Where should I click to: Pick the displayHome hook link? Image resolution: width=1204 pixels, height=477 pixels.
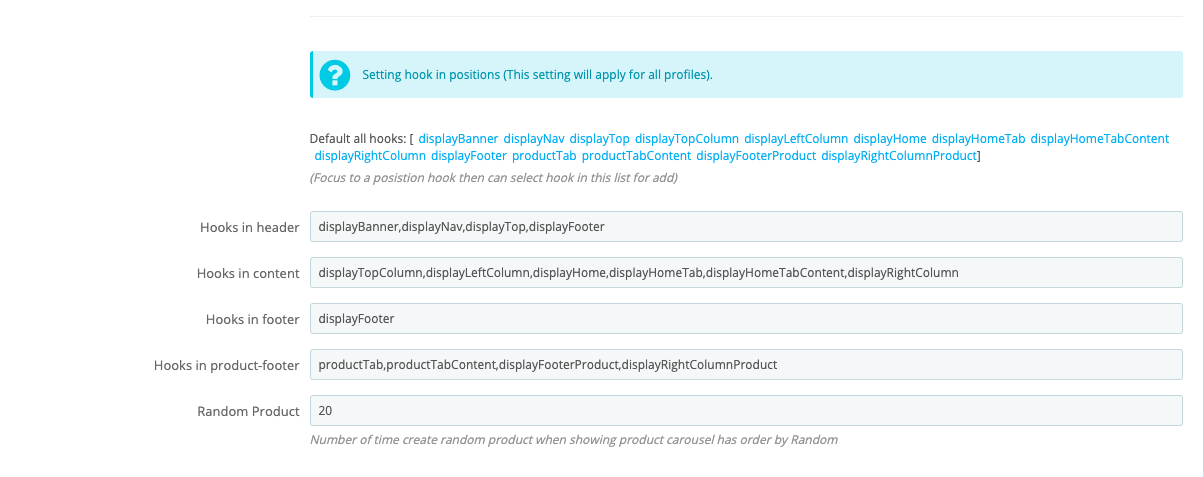pos(890,139)
